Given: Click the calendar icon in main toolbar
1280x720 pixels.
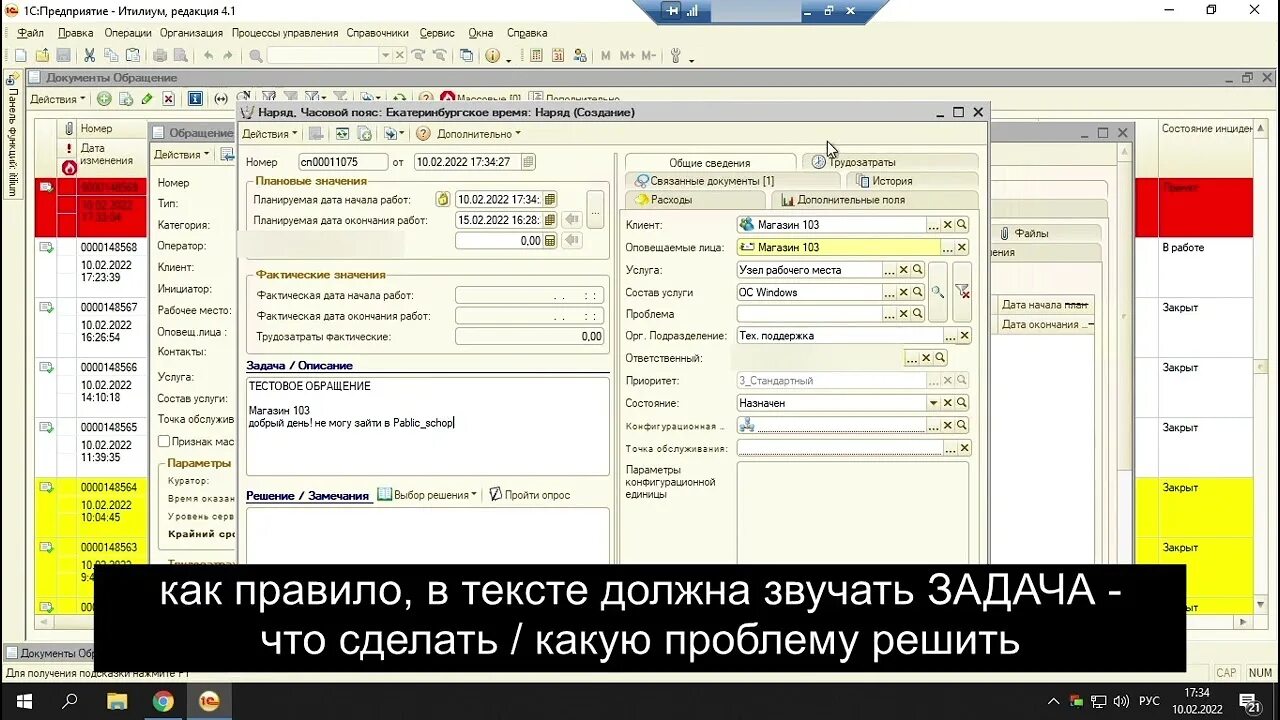Looking at the screenshot, I should click(x=558, y=56).
